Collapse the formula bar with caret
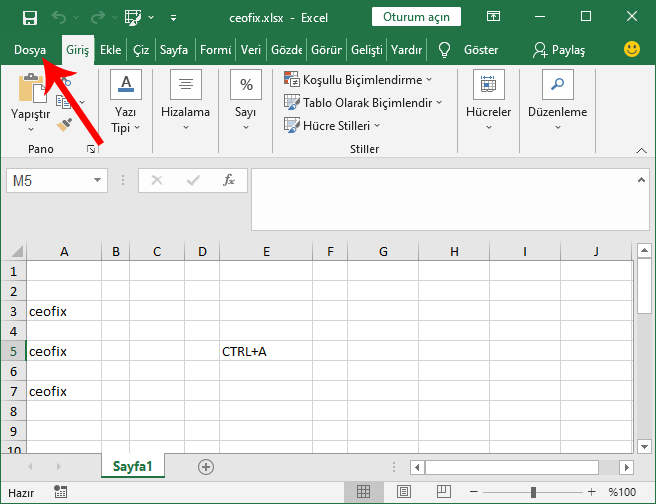 coord(641,180)
